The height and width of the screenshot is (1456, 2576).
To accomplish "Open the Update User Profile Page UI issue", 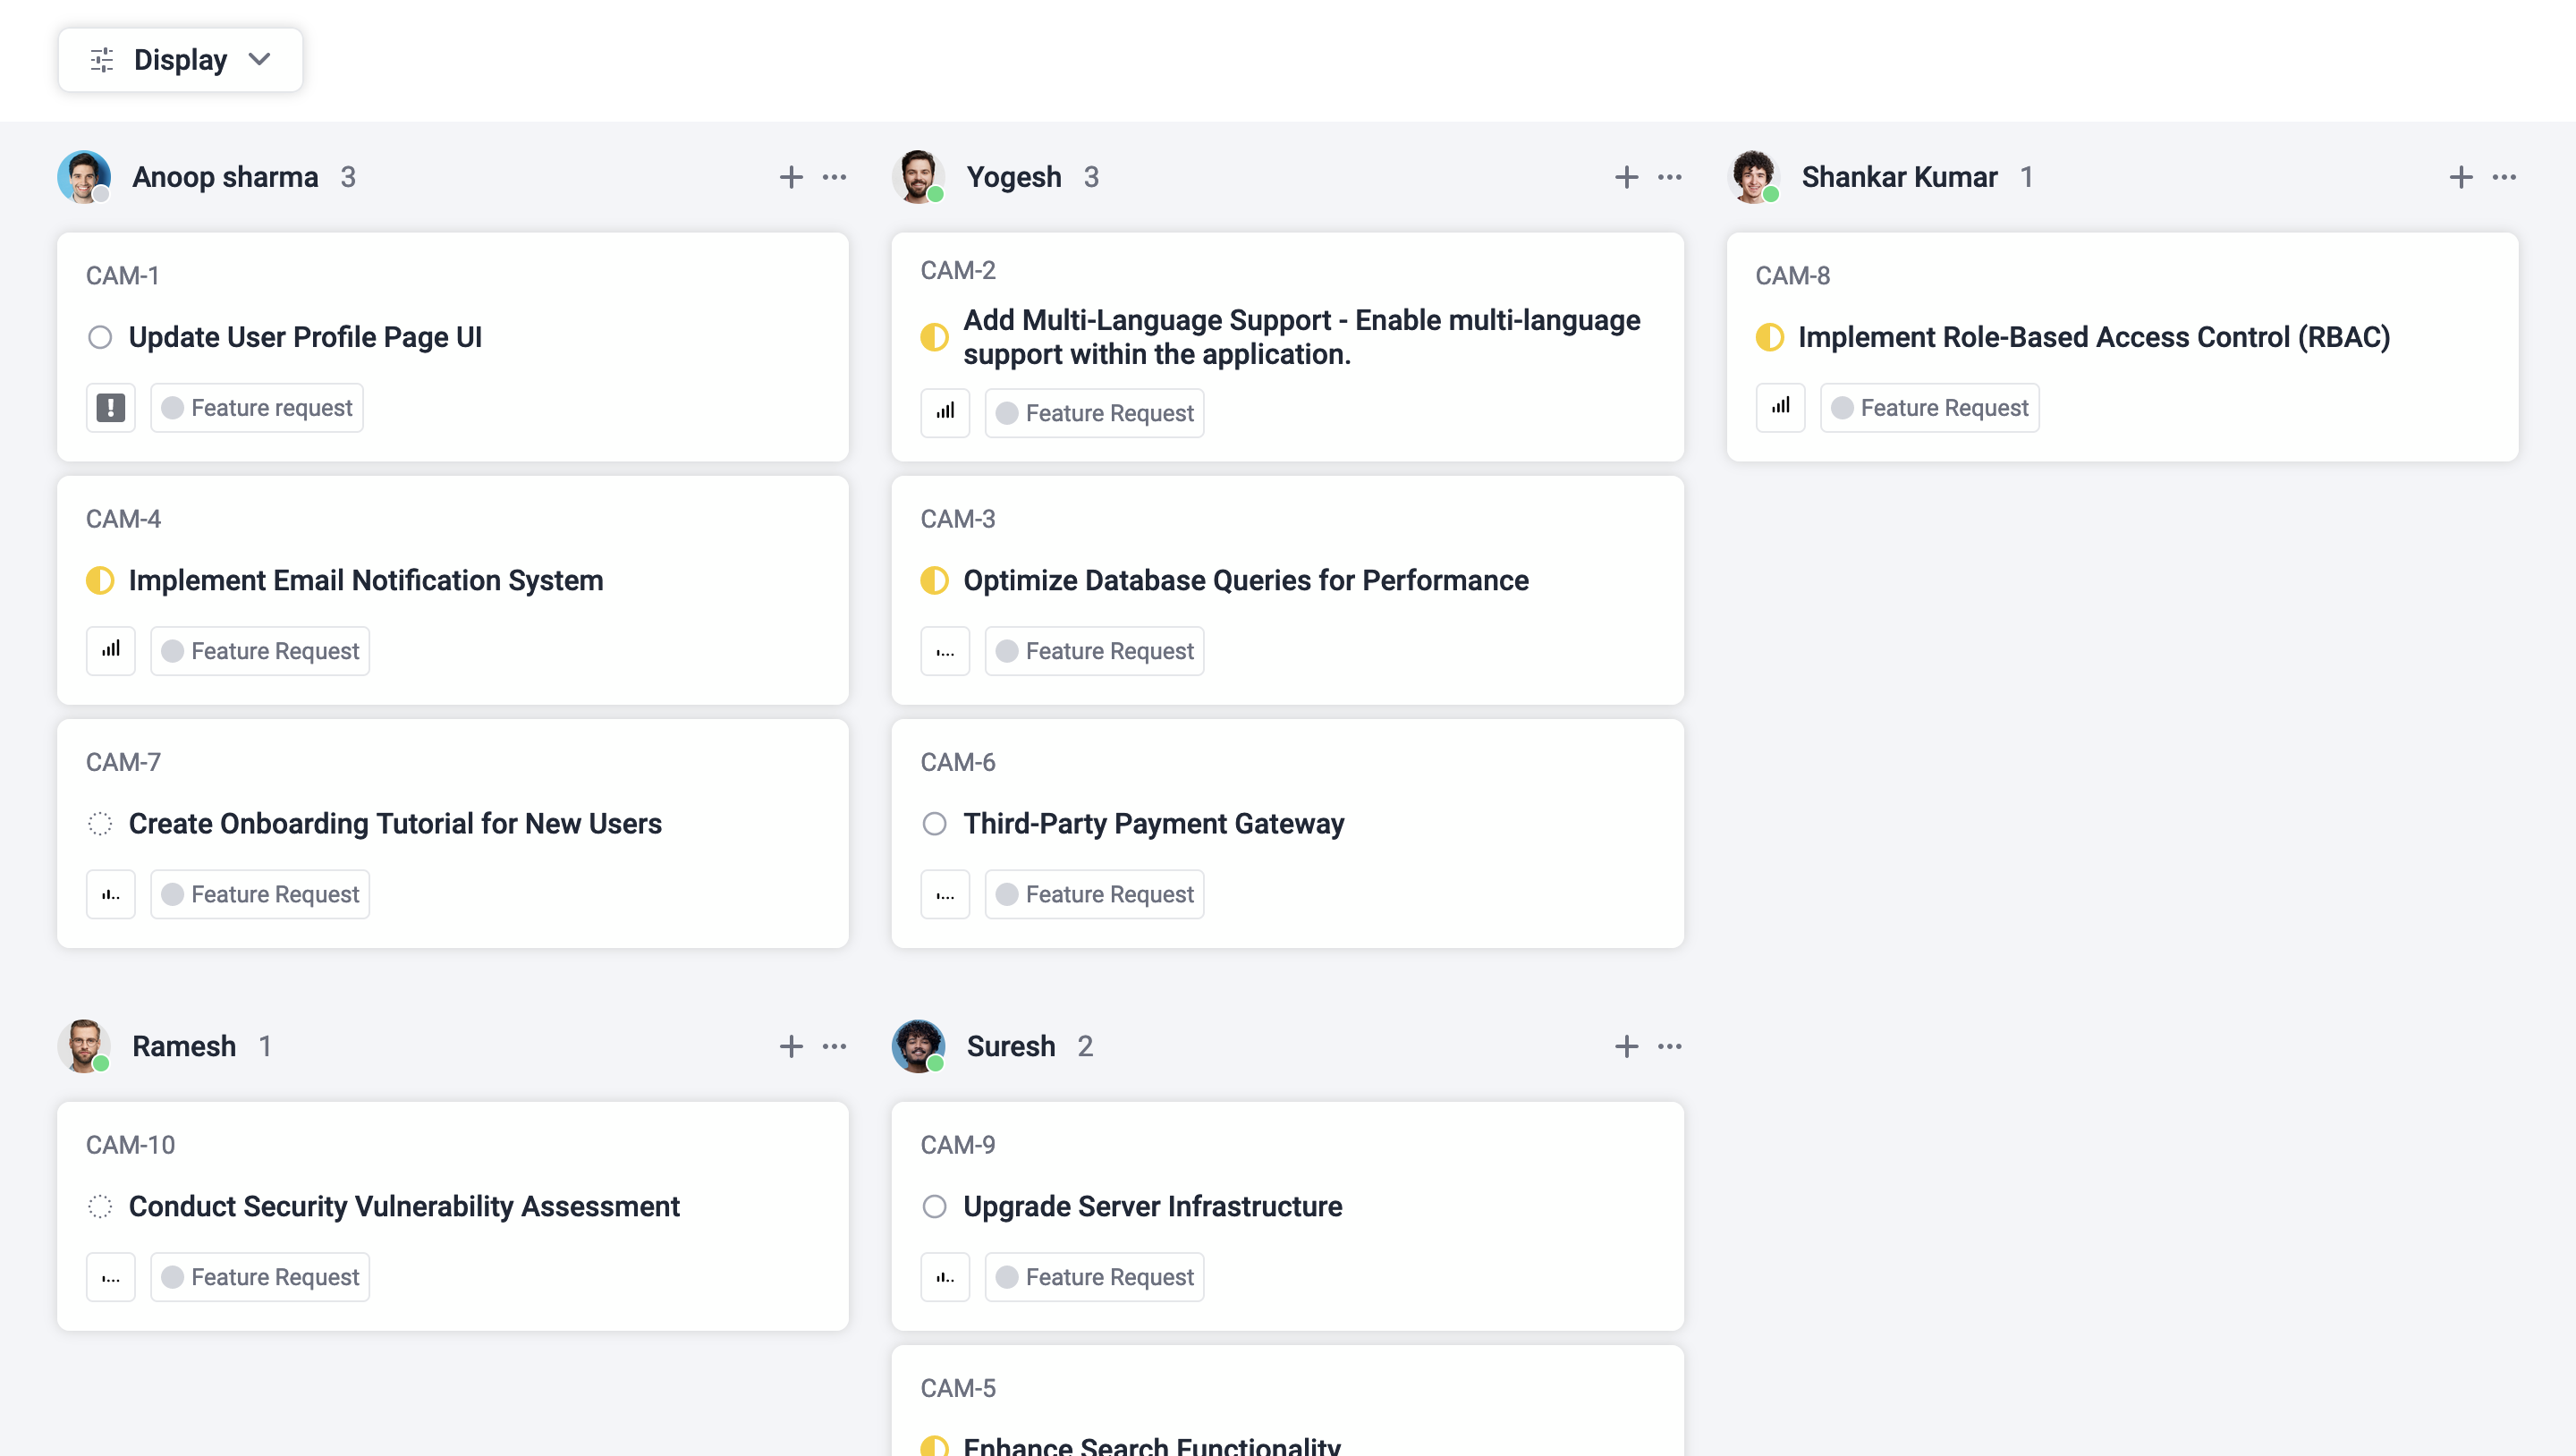I will tap(305, 337).
